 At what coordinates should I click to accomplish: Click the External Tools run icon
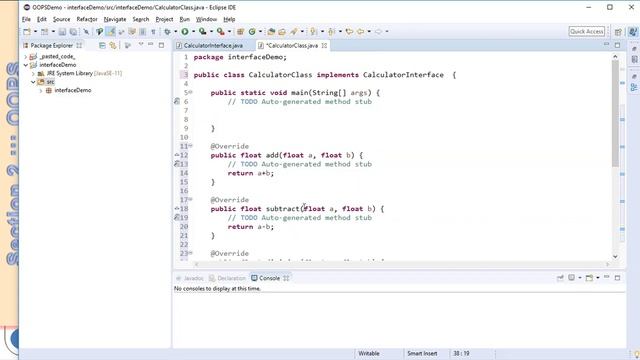click(x=220, y=31)
